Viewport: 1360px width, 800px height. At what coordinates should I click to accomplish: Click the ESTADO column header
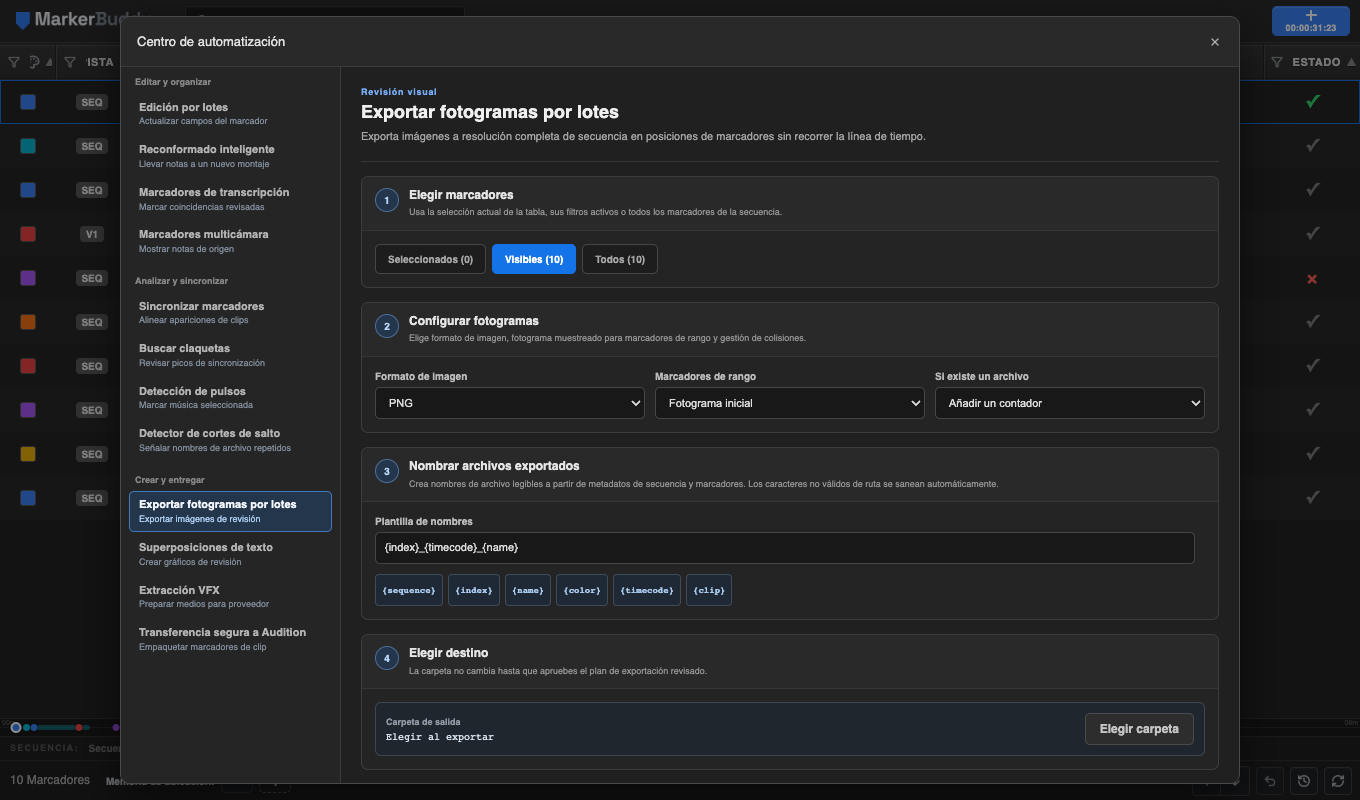(x=1316, y=62)
